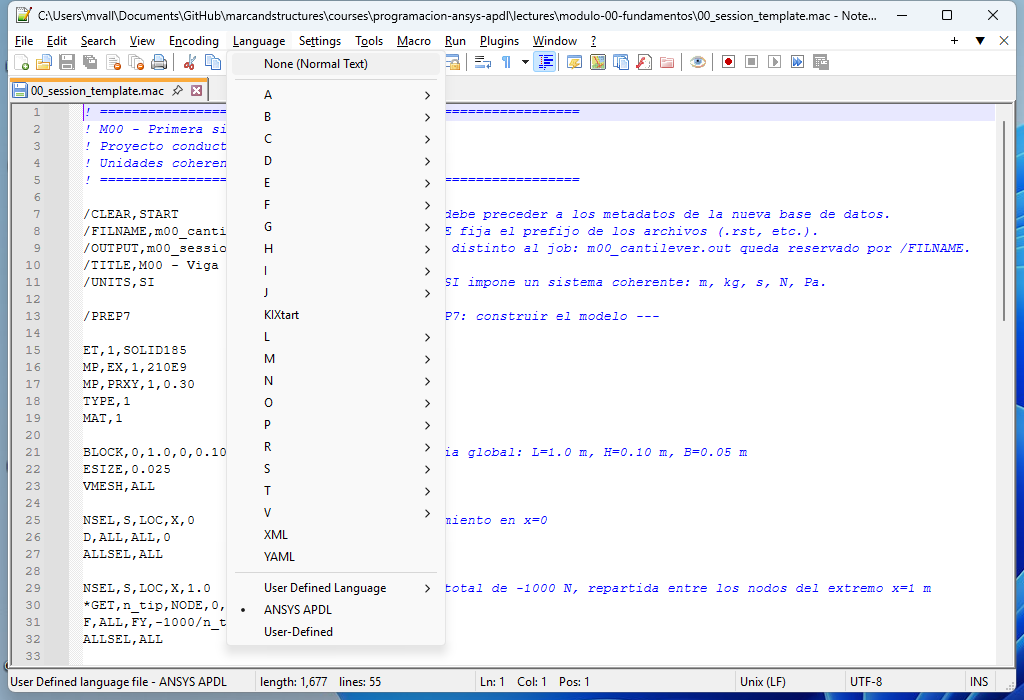The width and height of the screenshot is (1024, 700).
Task: Expand the P languages submenu
Action: coord(336,425)
